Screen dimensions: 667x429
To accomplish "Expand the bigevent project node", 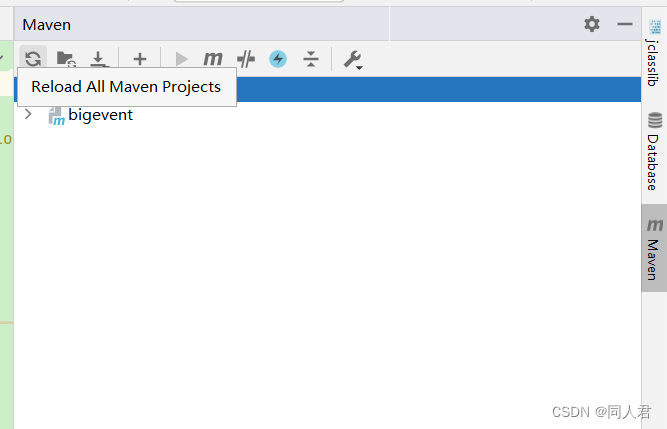I will pyautogui.click(x=28, y=114).
